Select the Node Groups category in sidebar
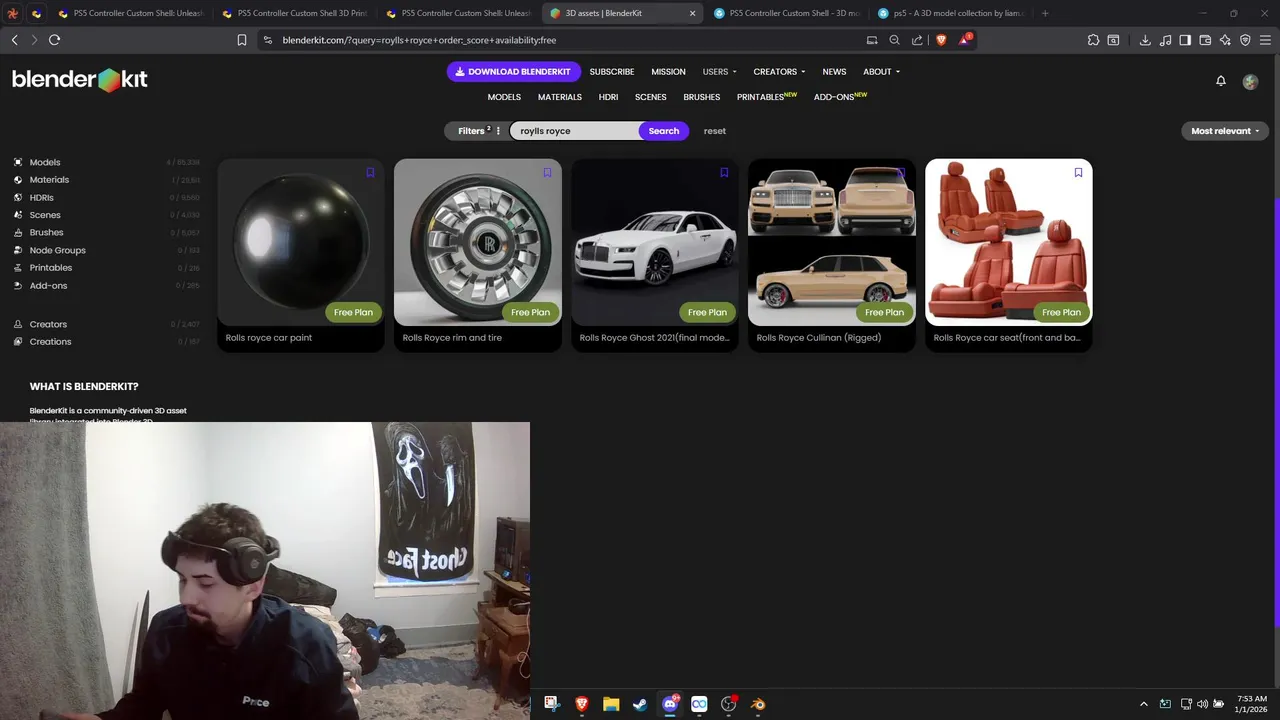The image size is (1280, 720). pyautogui.click(x=57, y=250)
